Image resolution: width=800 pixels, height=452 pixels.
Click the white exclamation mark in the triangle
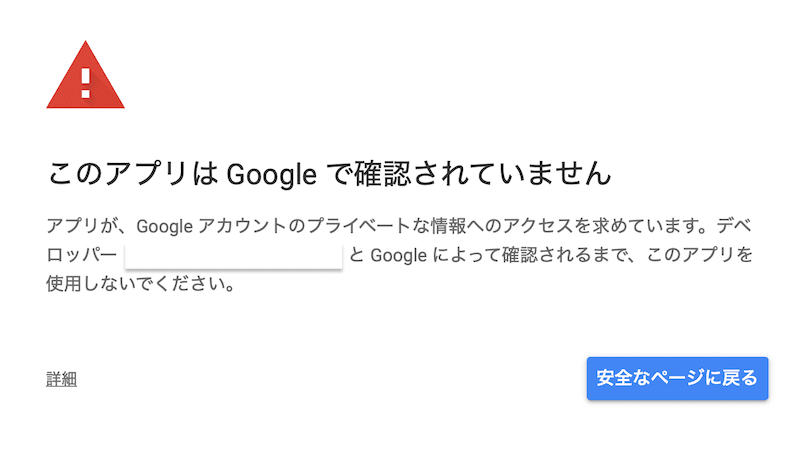pyautogui.click(x=85, y=78)
